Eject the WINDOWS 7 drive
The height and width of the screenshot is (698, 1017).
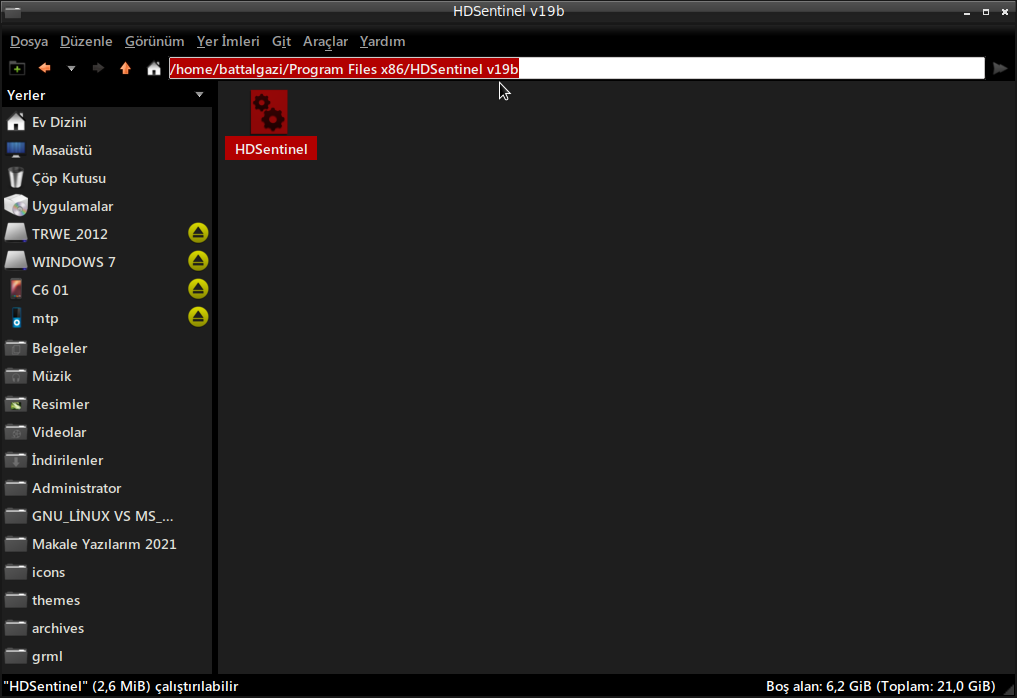click(x=198, y=261)
